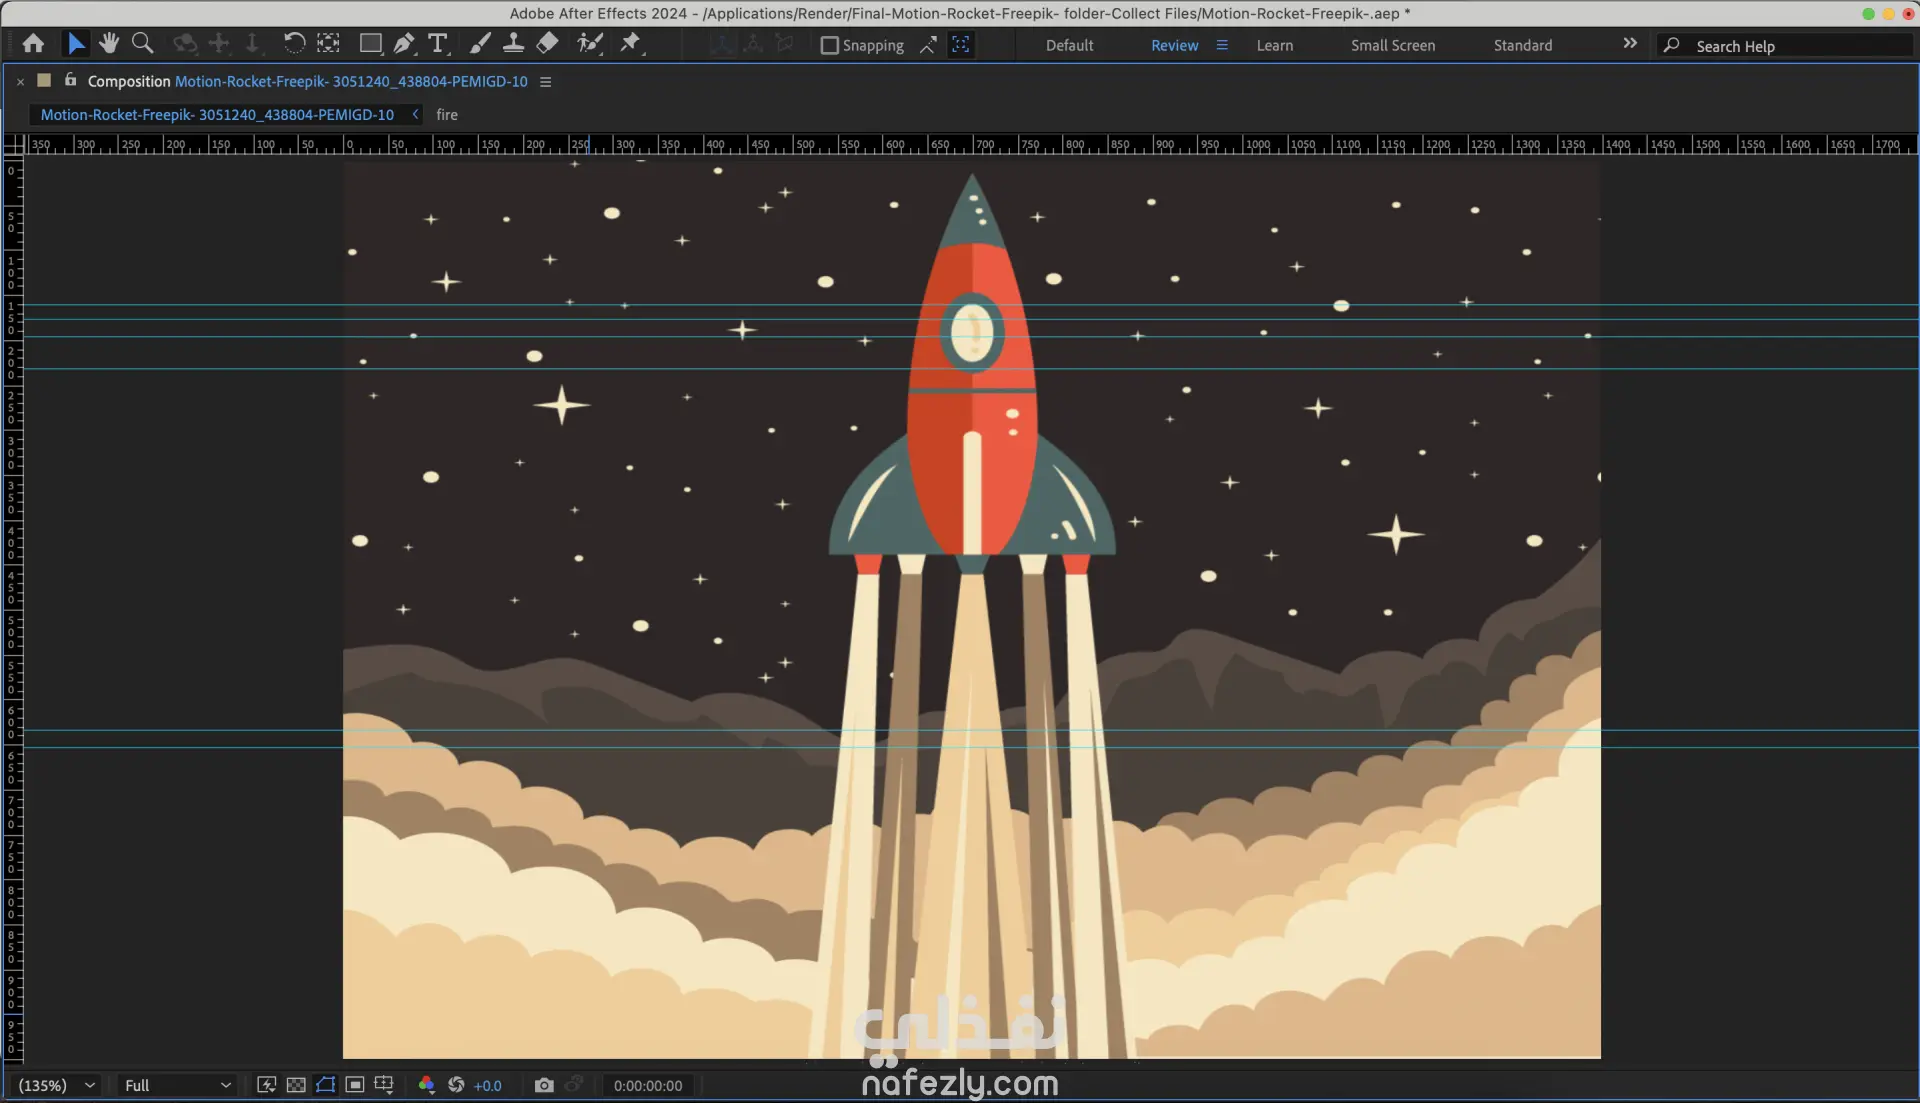This screenshot has width=1920, height=1103.
Task: Enable the Snapping checkbox
Action: [829, 46]
